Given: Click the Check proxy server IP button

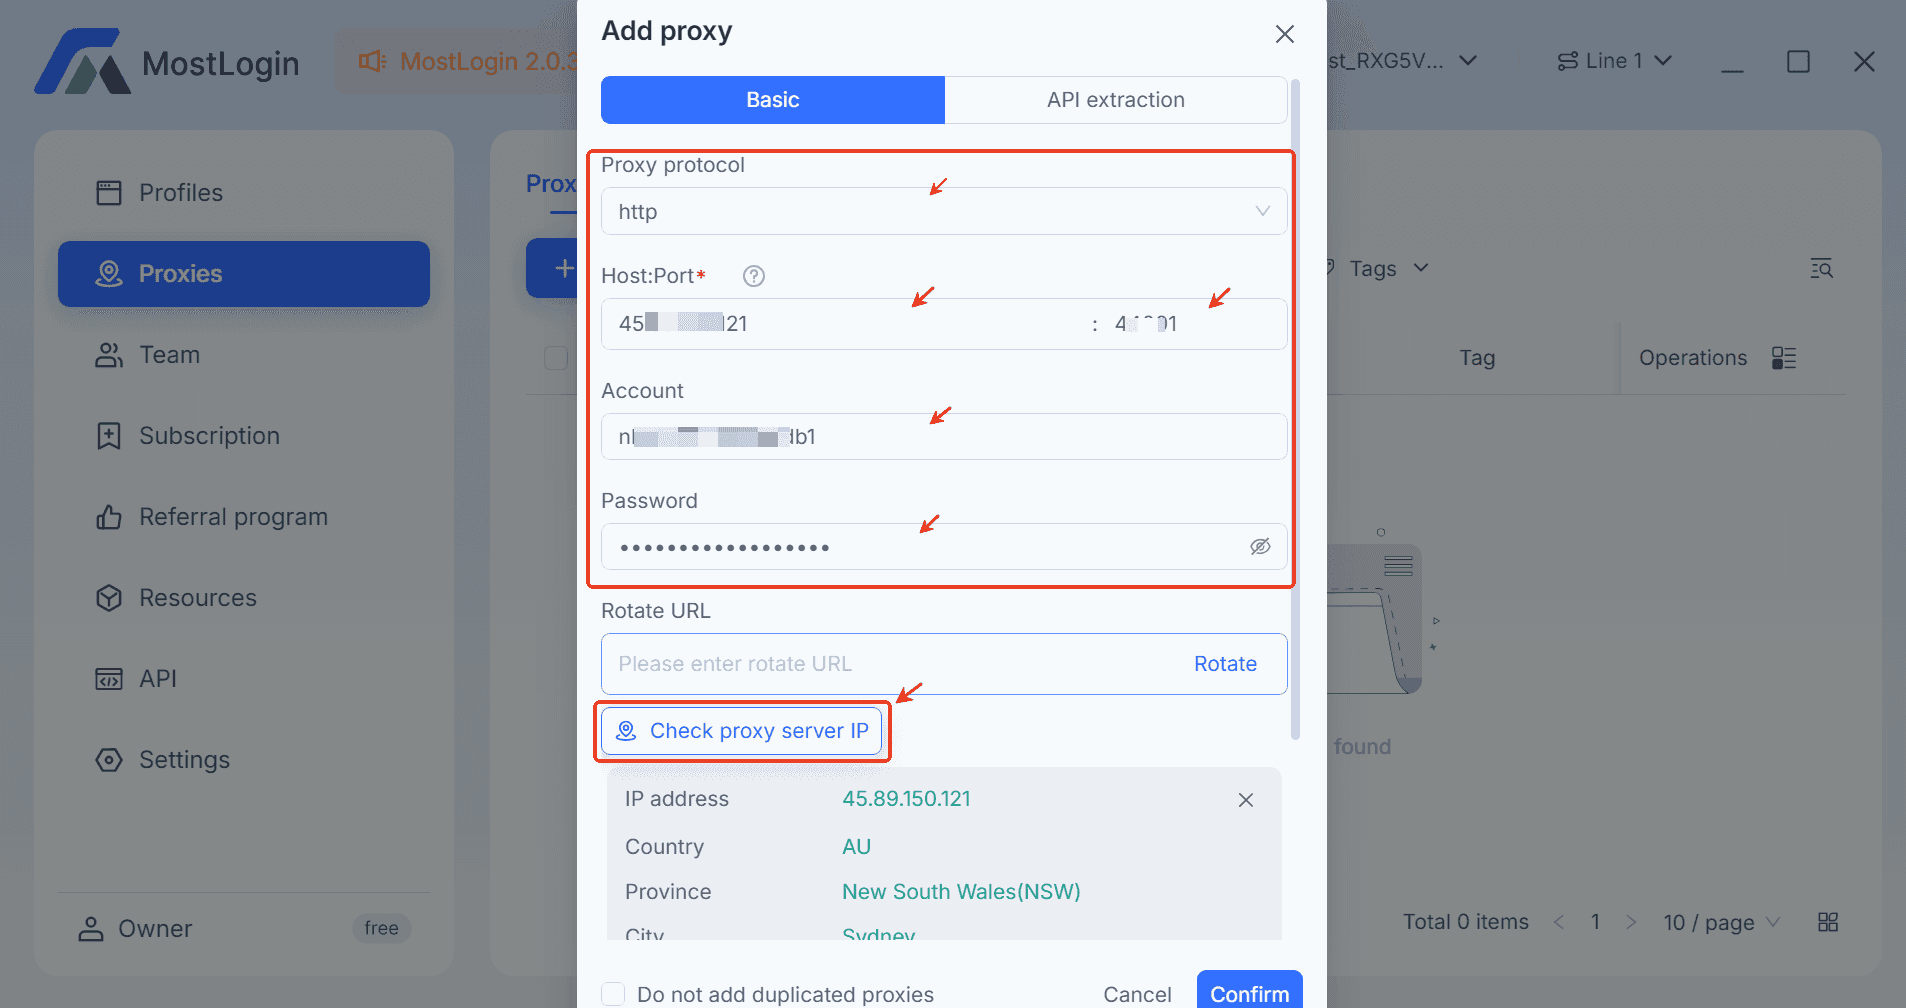Looking at the screenshot, I should [x=742, y=731].
